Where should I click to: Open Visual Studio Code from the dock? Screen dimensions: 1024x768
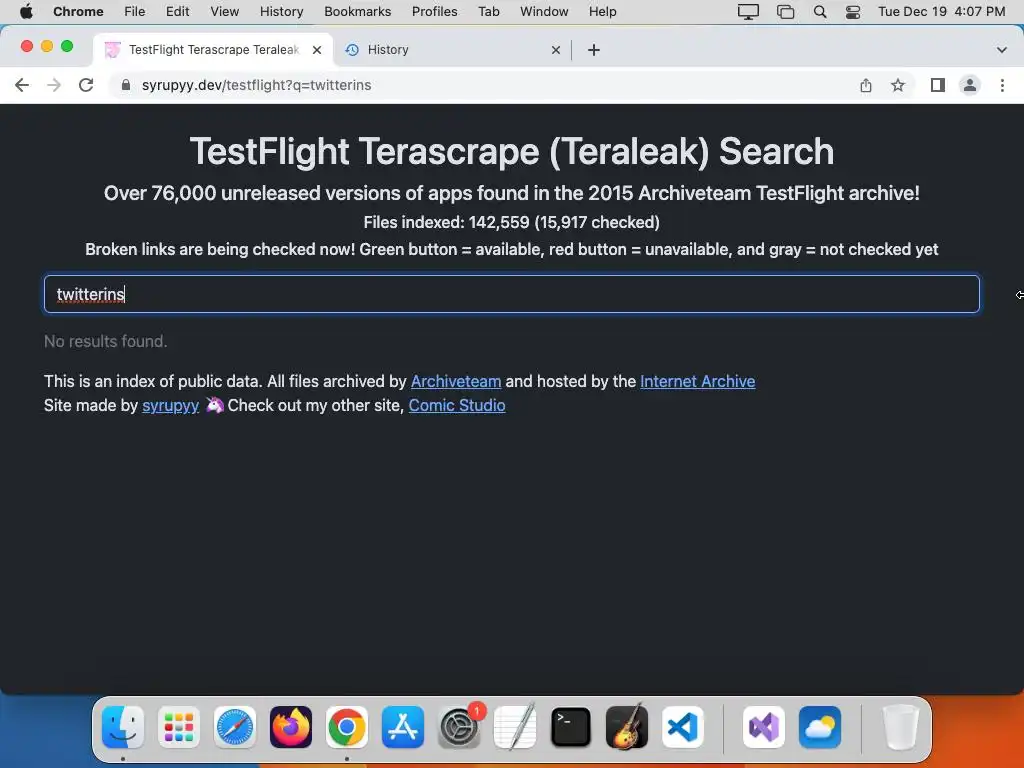(683, 727)
